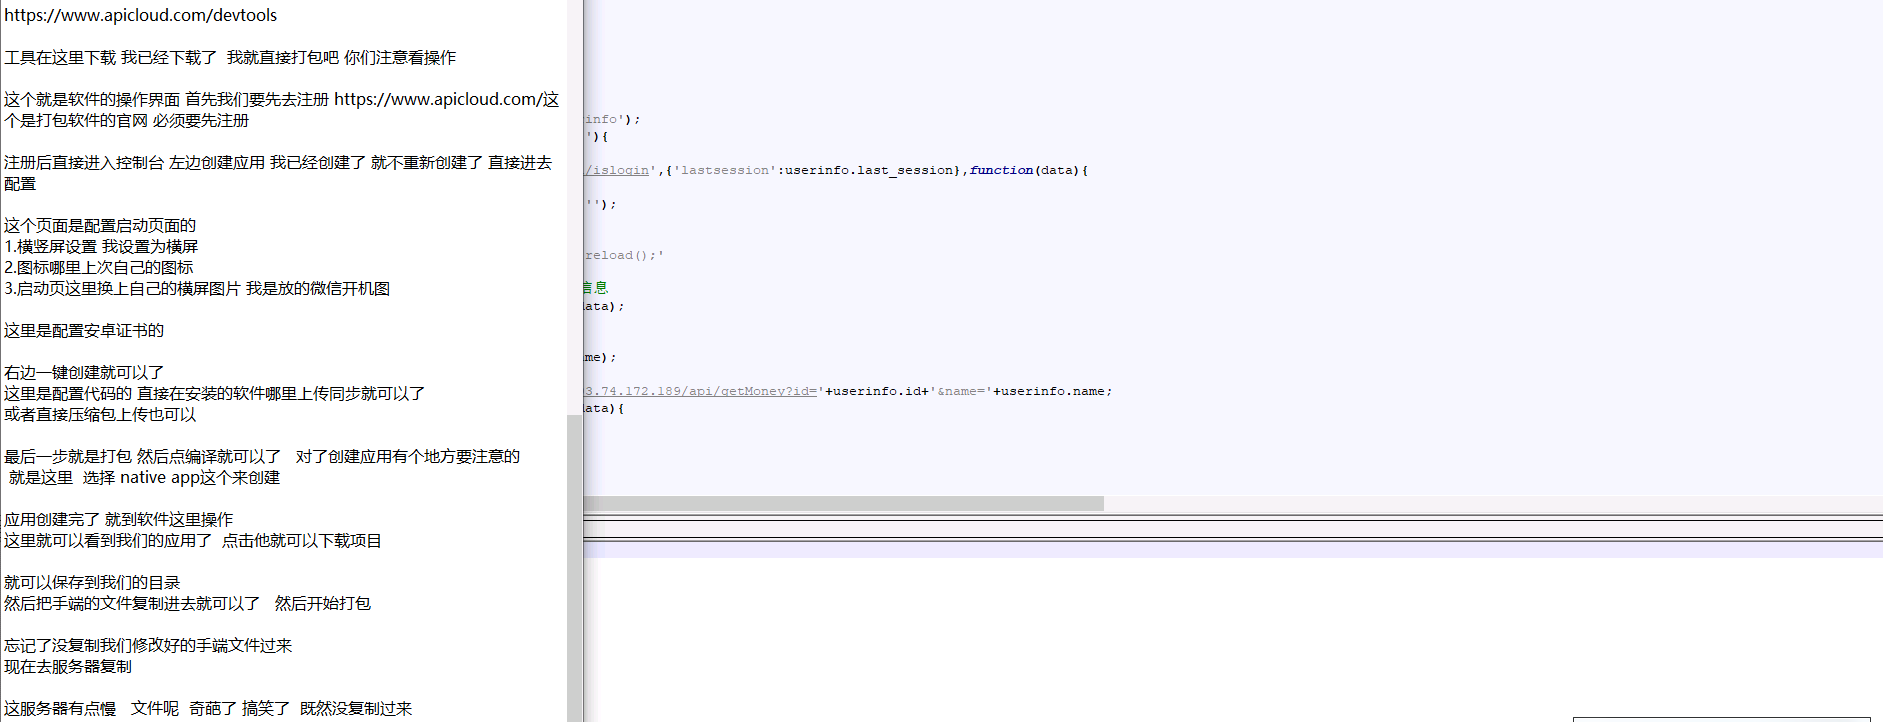
Task: Place cursor on the 'function' keyword
Action: [x=1001, y=170]
